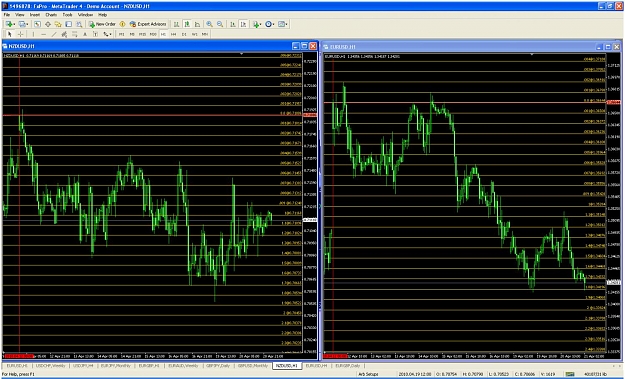Open the Templates dropdown

point(283,24)
